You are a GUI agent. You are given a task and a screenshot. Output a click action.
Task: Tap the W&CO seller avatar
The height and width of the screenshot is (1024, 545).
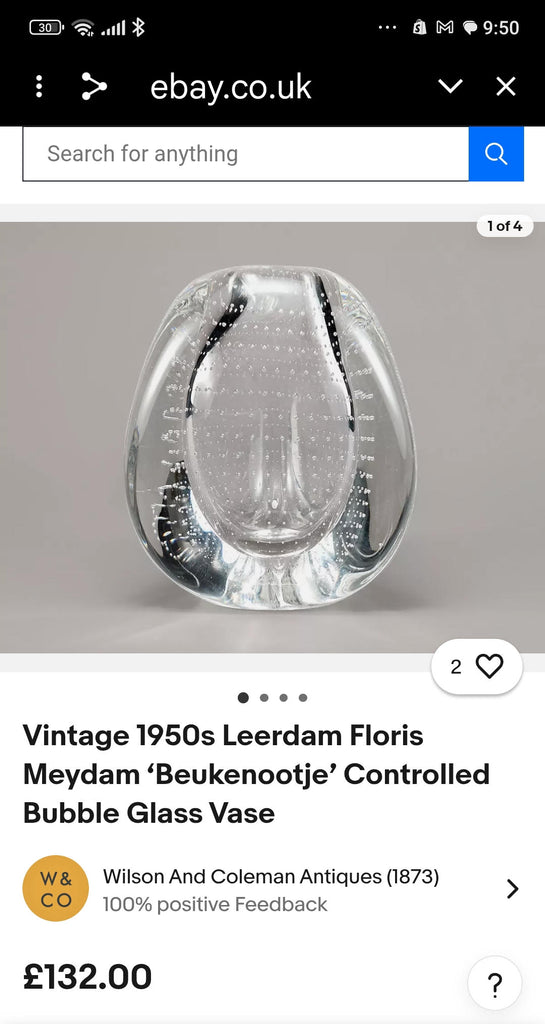pyautogui.click(x=55, y=888)
